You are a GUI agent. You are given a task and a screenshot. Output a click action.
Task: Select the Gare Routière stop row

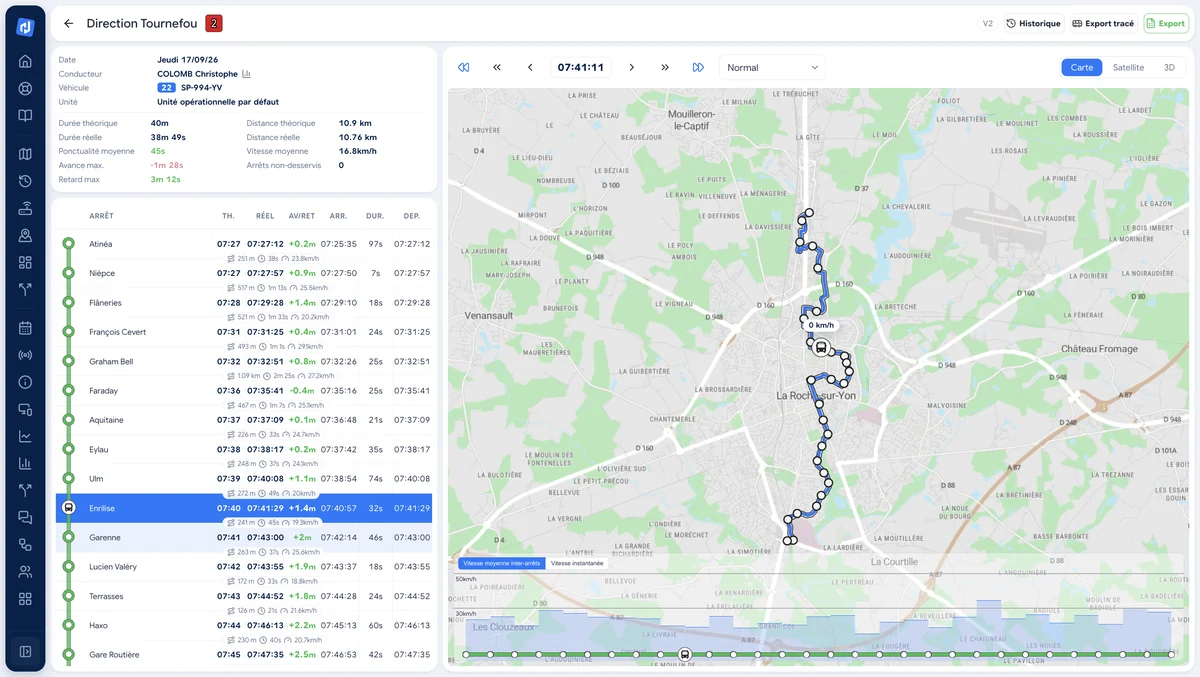pyautogui.click(x=244, y=655)
